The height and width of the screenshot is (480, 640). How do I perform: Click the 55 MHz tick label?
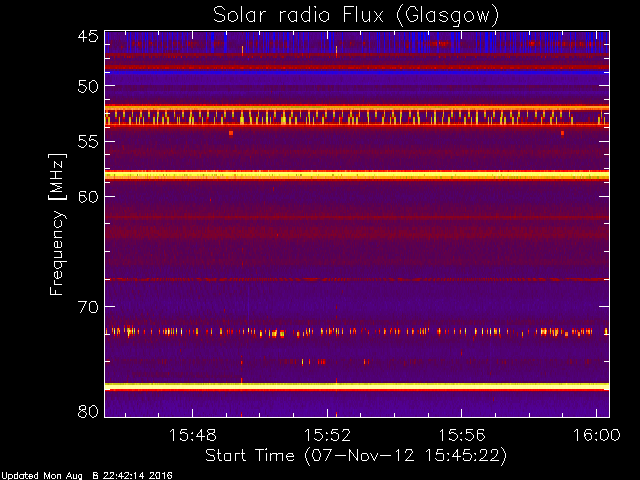point(88,142)
